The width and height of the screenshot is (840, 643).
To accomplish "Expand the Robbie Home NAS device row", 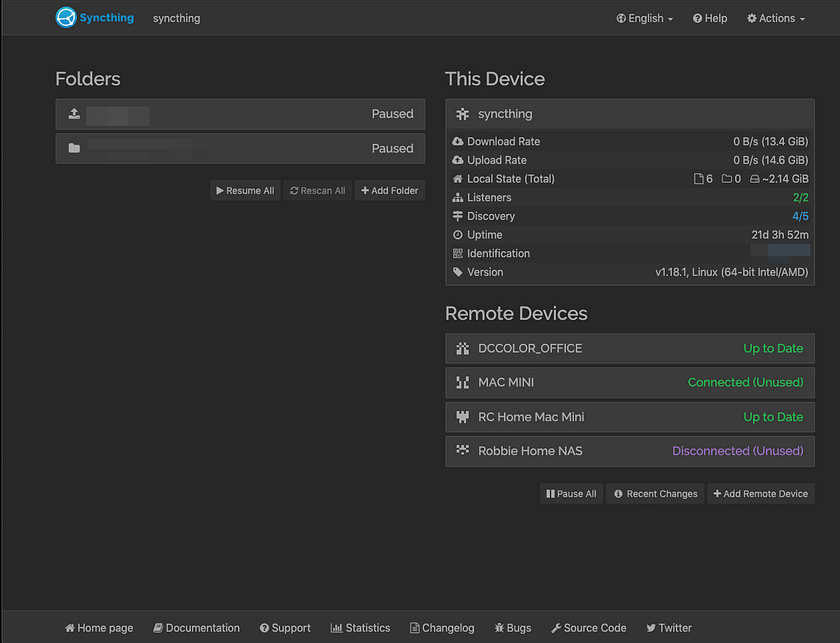I will [629, 451].
